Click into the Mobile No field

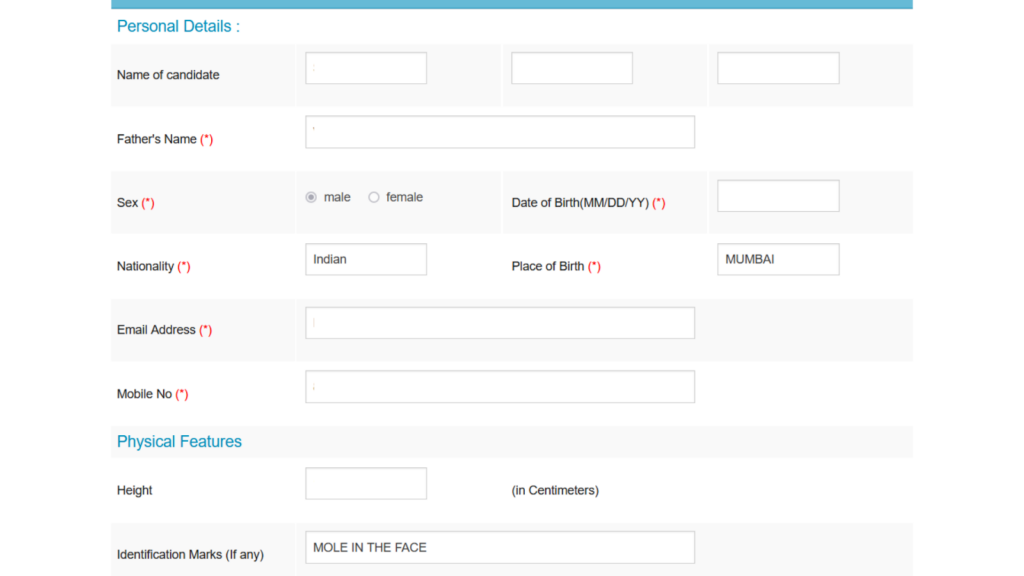(500, 387)
